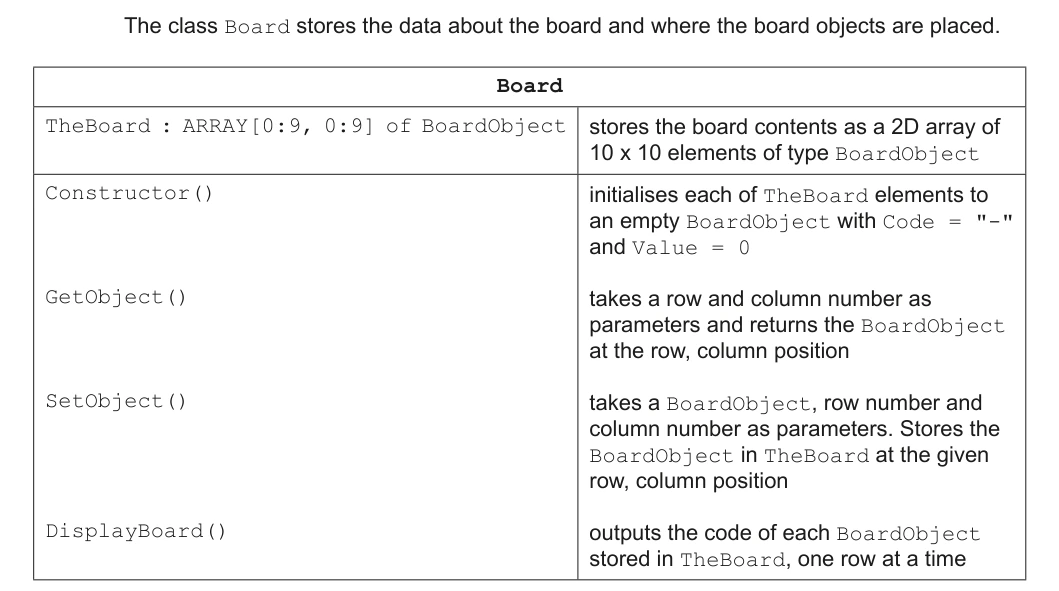Image resolution: width=1059 pixels, height=591 pixels.
Task: Click the intro sentence about class Board
Action: [562, 26]
